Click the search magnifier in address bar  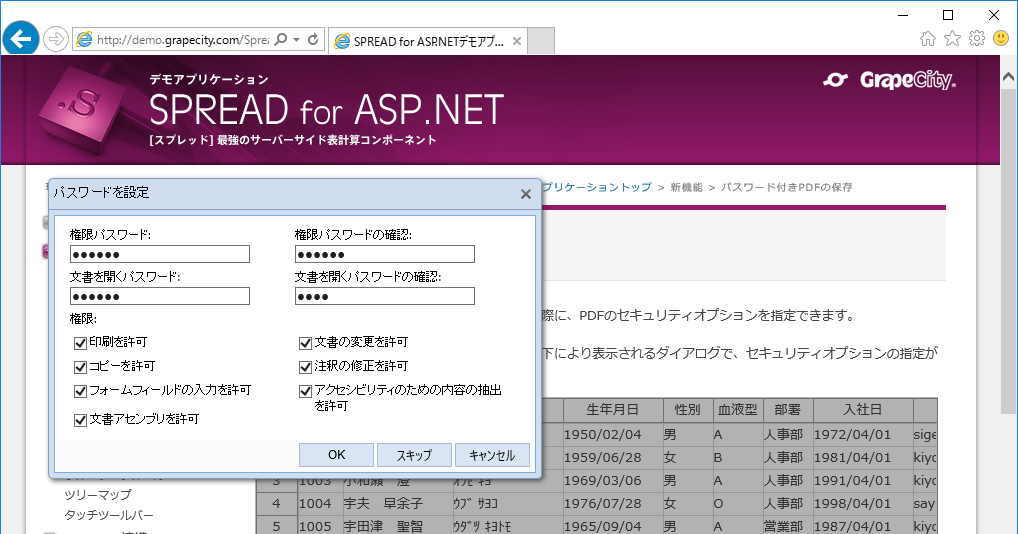pos(280,40)
